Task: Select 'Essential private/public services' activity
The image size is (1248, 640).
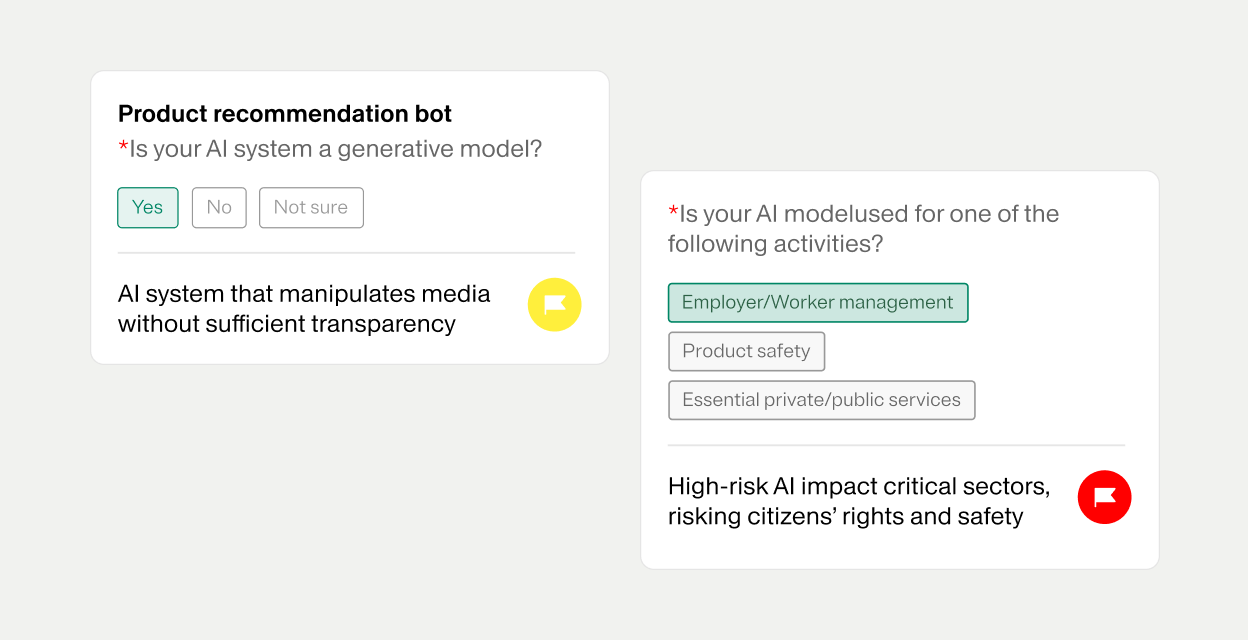Action: click(x=821, y=400)
